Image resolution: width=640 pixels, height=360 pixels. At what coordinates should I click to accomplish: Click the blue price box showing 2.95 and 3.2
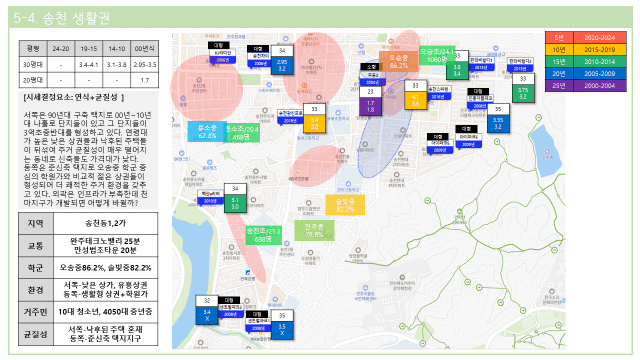[282, 65]
